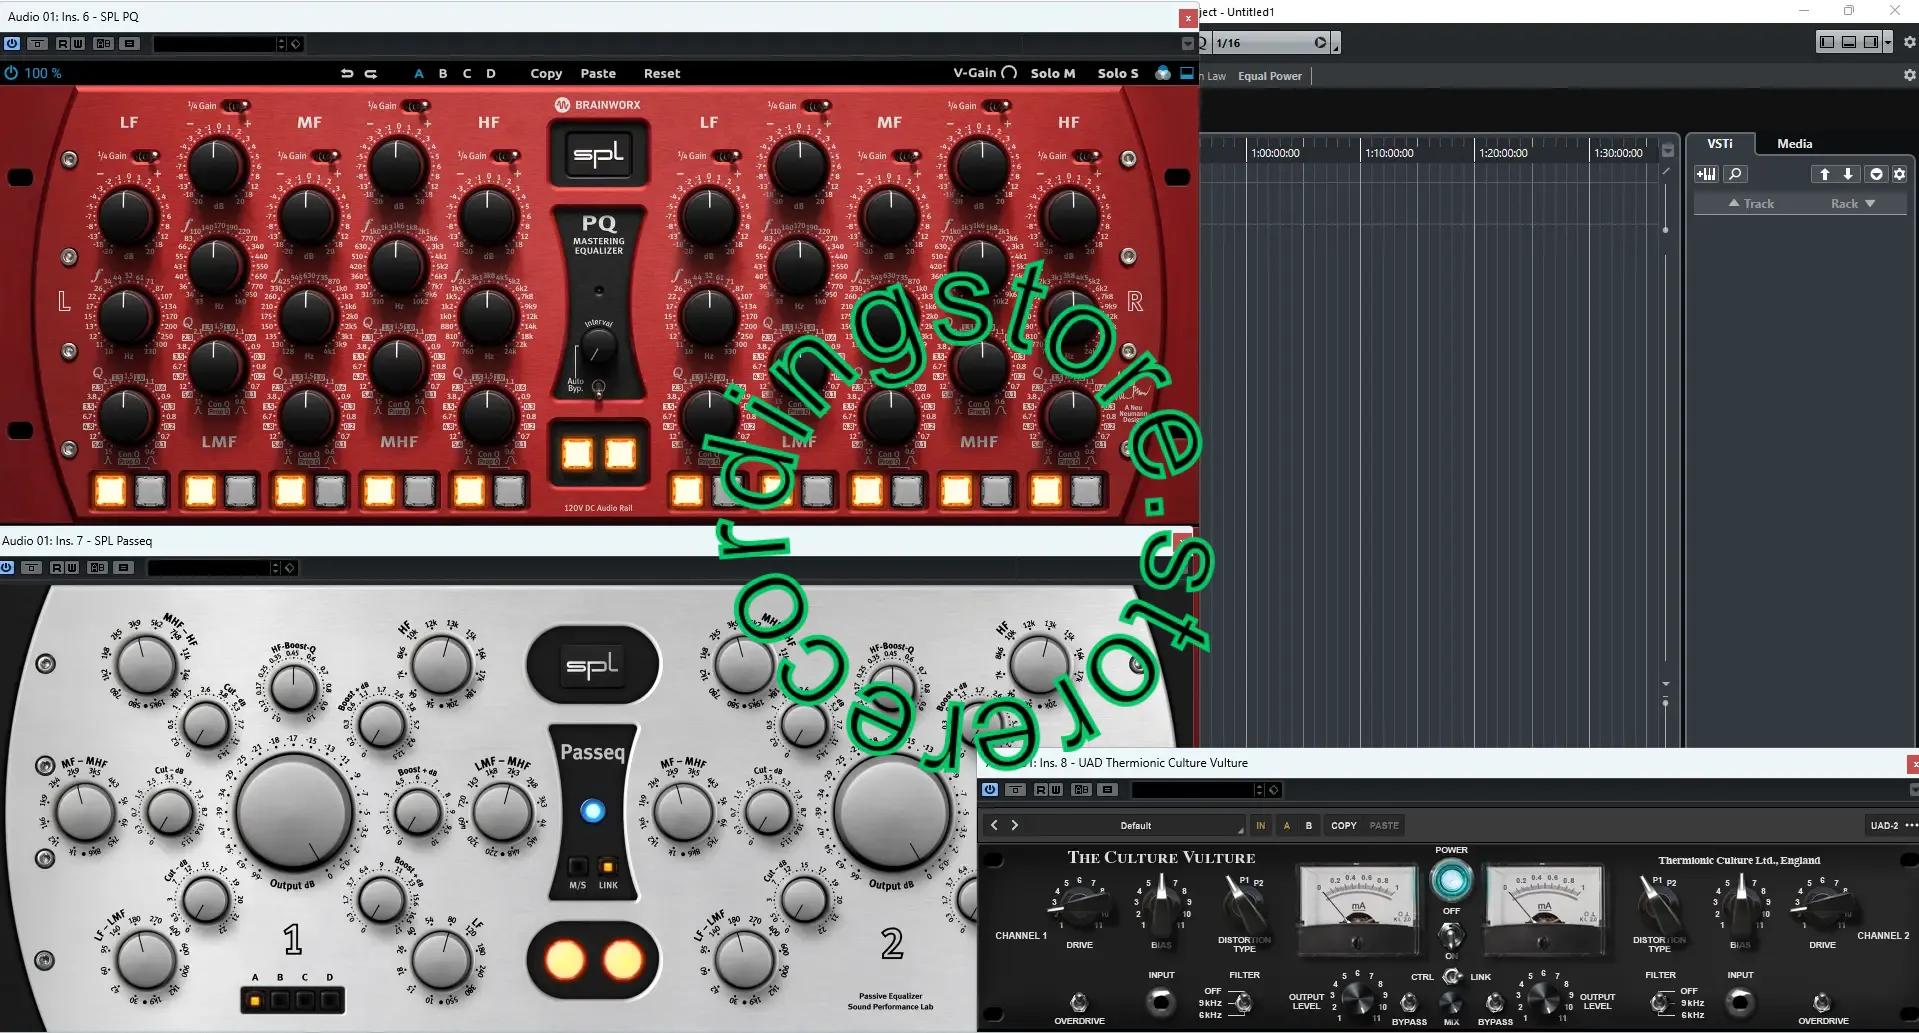
Task: Switch to the VSTi tab
Action: point(1719,144)
